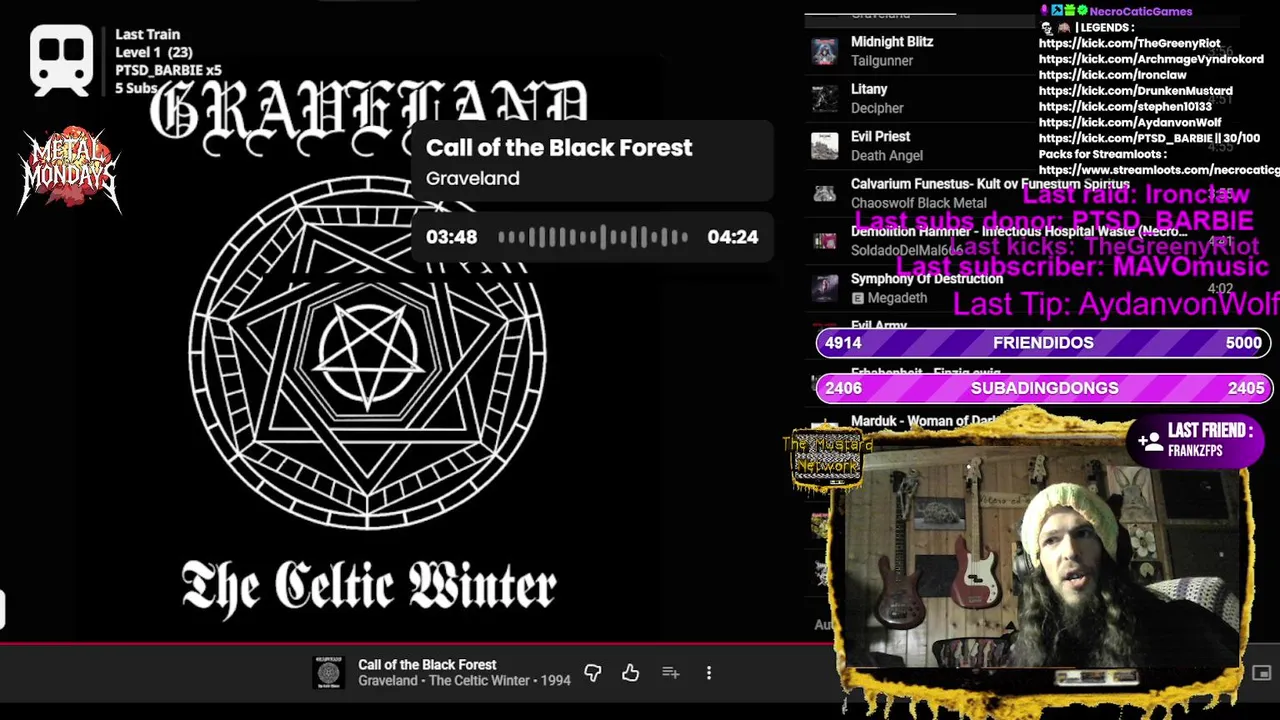Click the SUBADINGDONGS goal progress bar
The height and width of the screenshot is (720, 1280).
coord(1043,388)
